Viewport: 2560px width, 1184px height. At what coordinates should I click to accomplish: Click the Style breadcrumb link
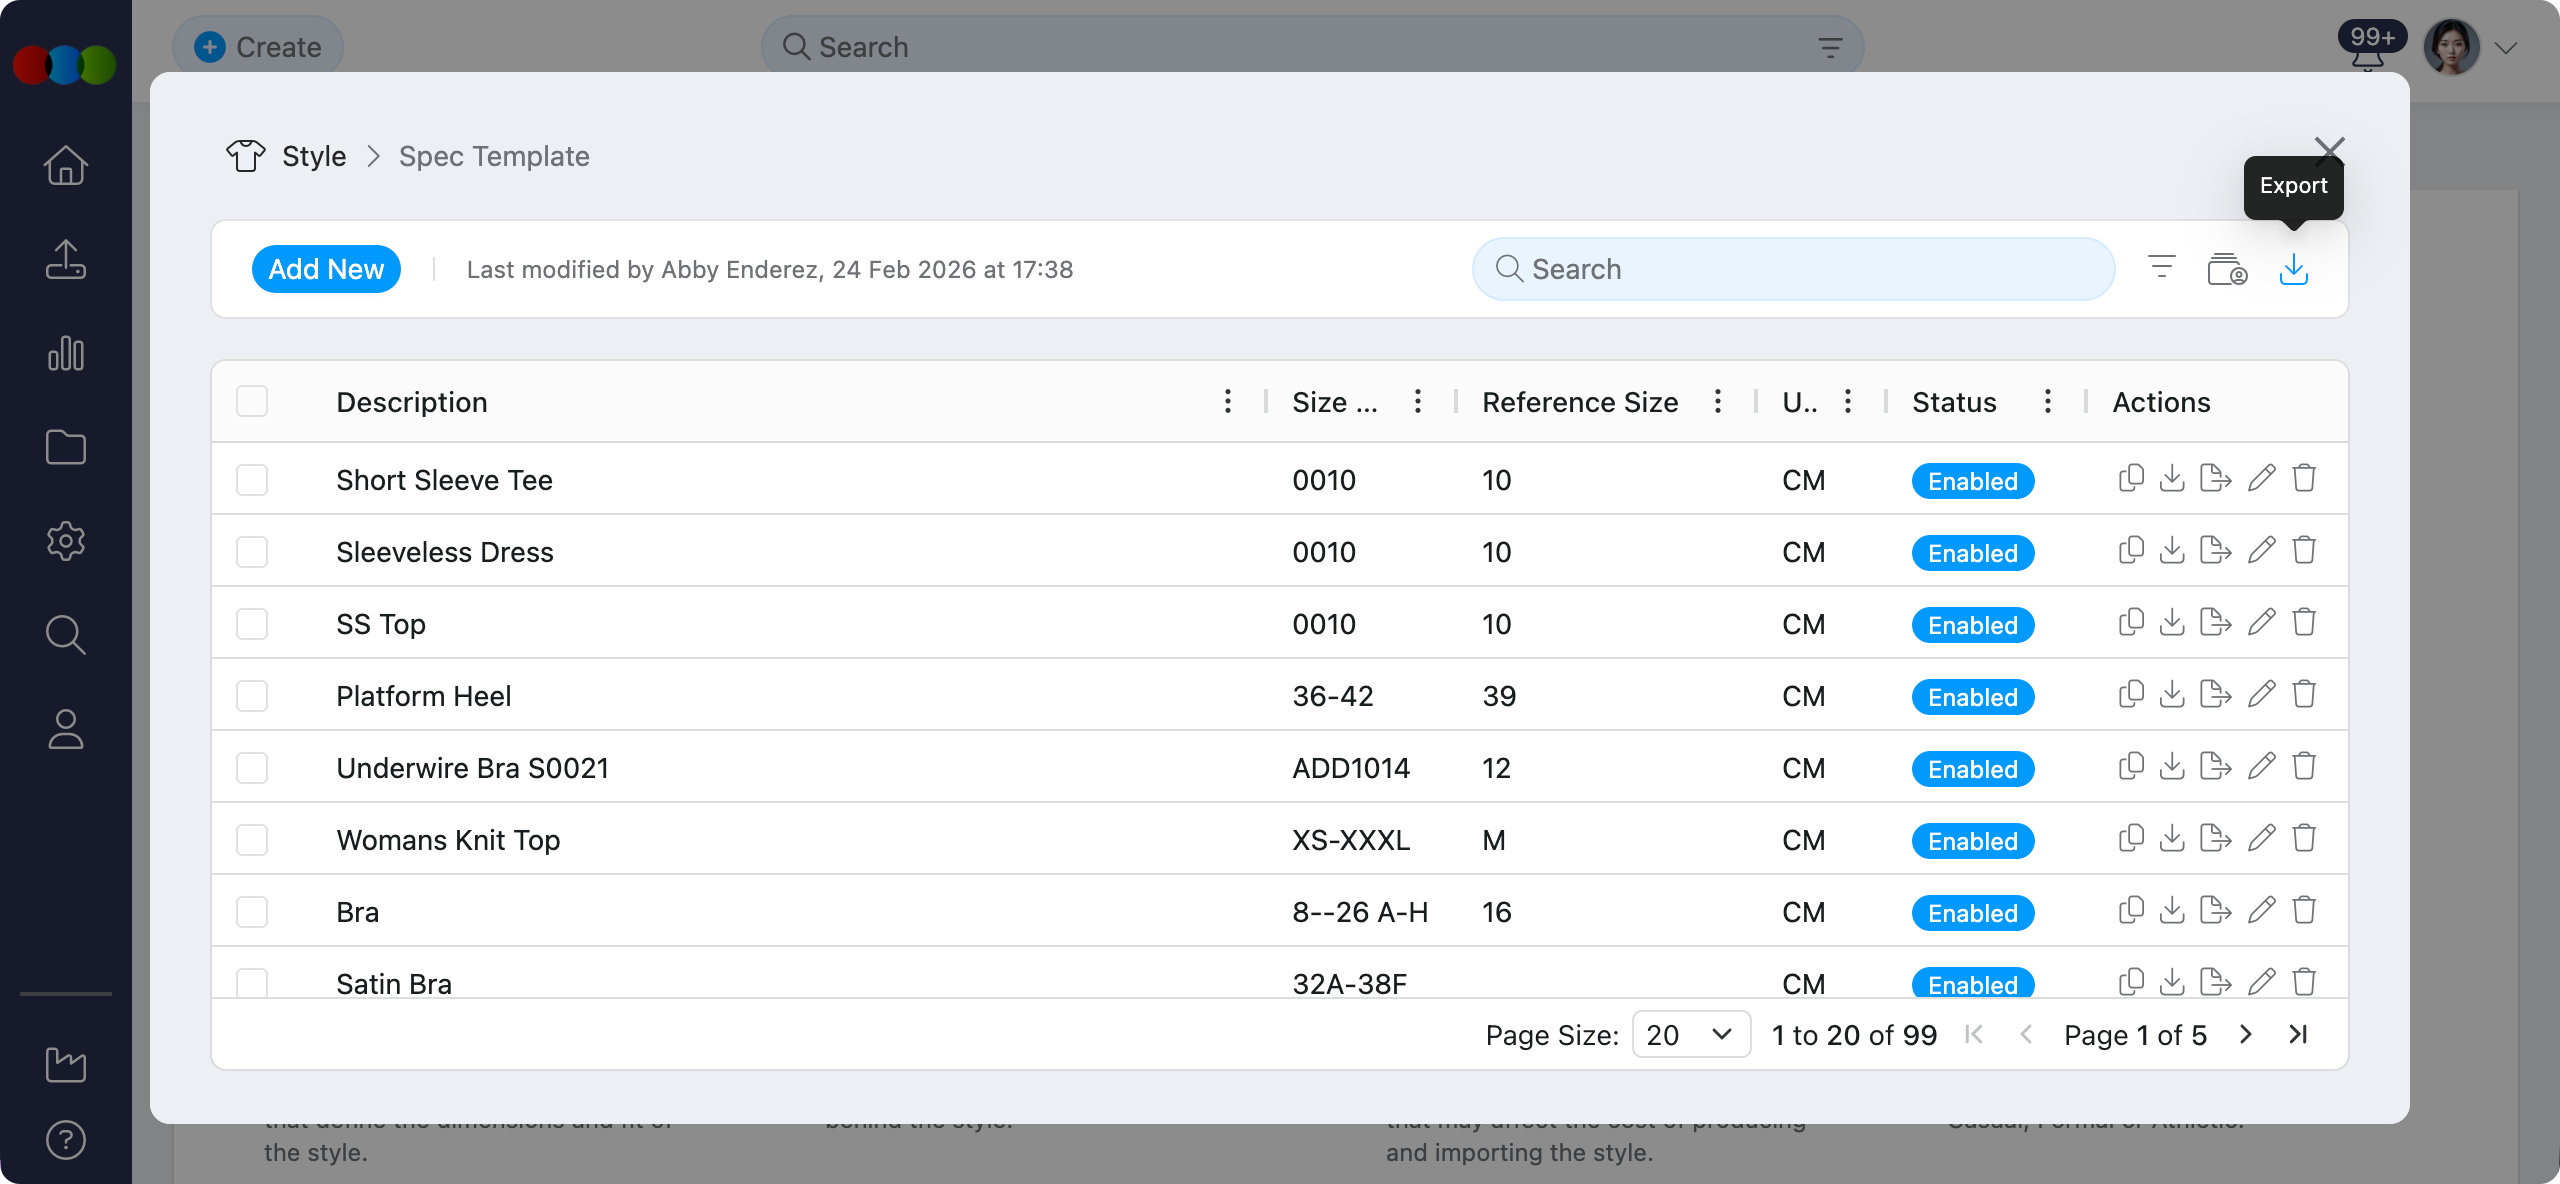pyautogui.click(x=313, y=156)
